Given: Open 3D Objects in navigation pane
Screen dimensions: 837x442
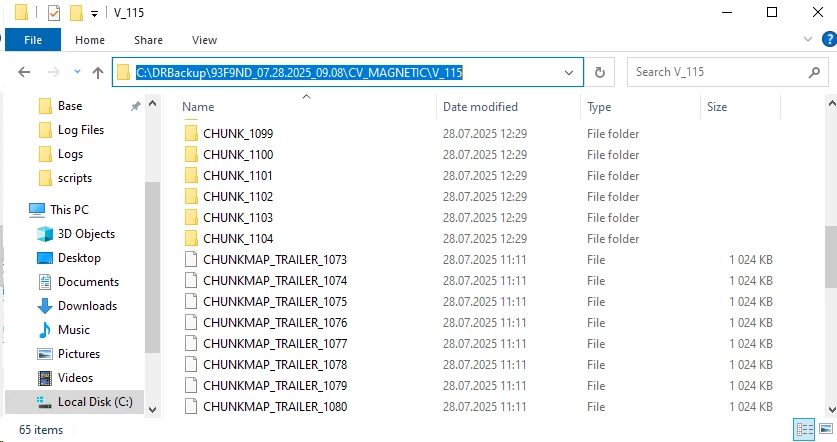Looking at the screenshot, I should click(86, 234).
